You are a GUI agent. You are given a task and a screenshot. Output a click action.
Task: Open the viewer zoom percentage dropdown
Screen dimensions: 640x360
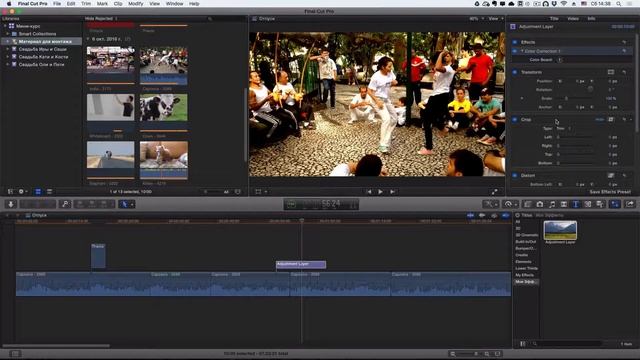click(x=476, y=19)
